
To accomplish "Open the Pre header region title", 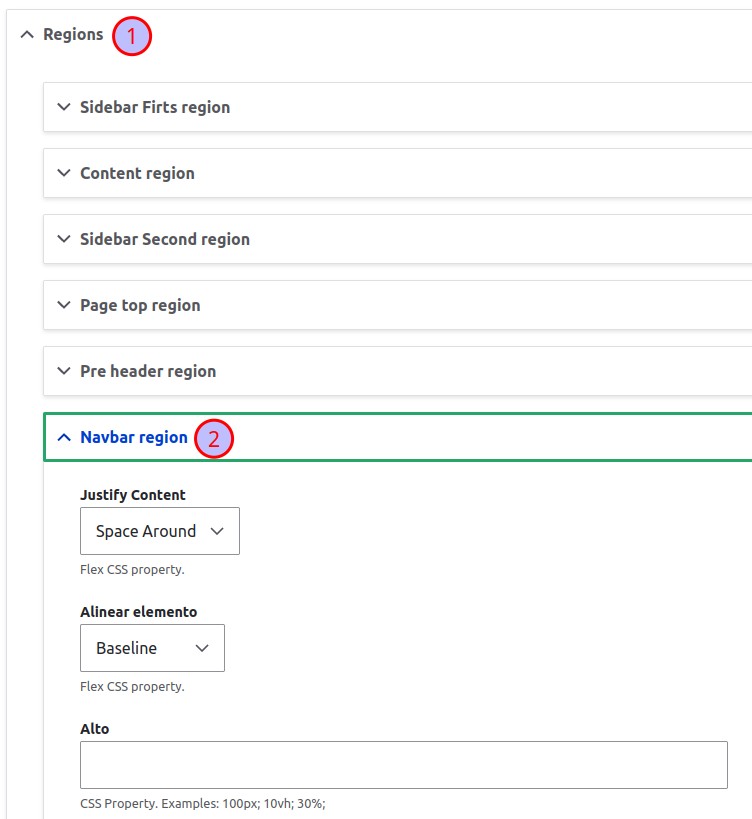I will click(148, 371).
